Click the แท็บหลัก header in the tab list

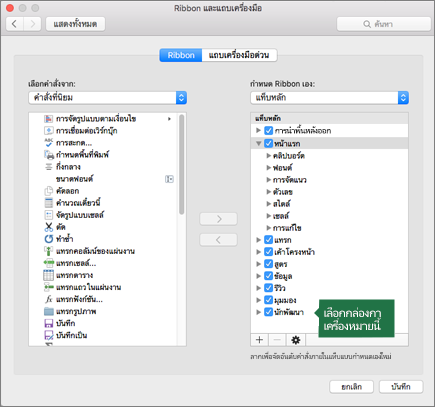(x=329, y=118)
